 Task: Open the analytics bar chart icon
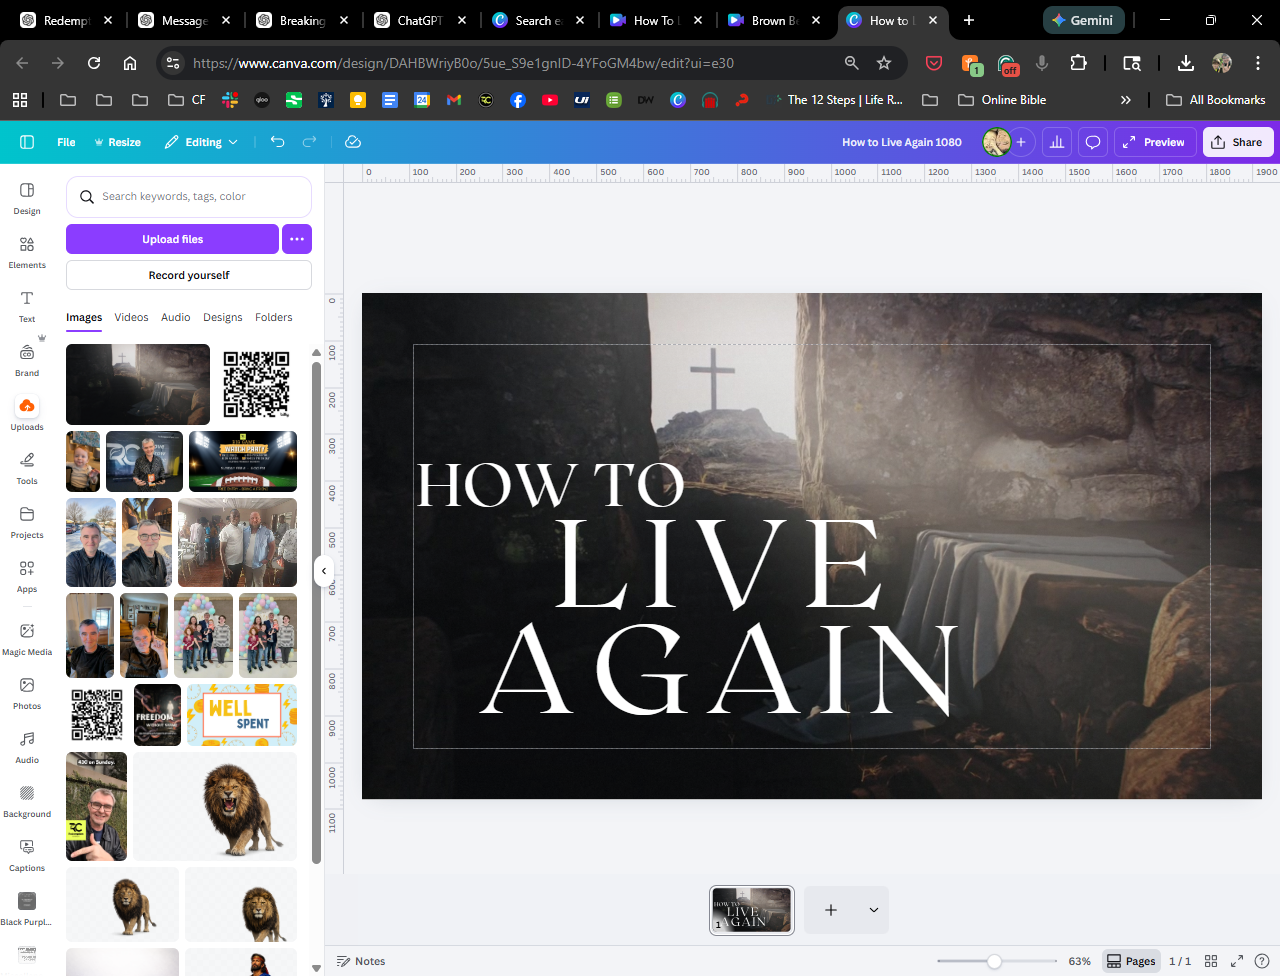(x=1057, y=142)
